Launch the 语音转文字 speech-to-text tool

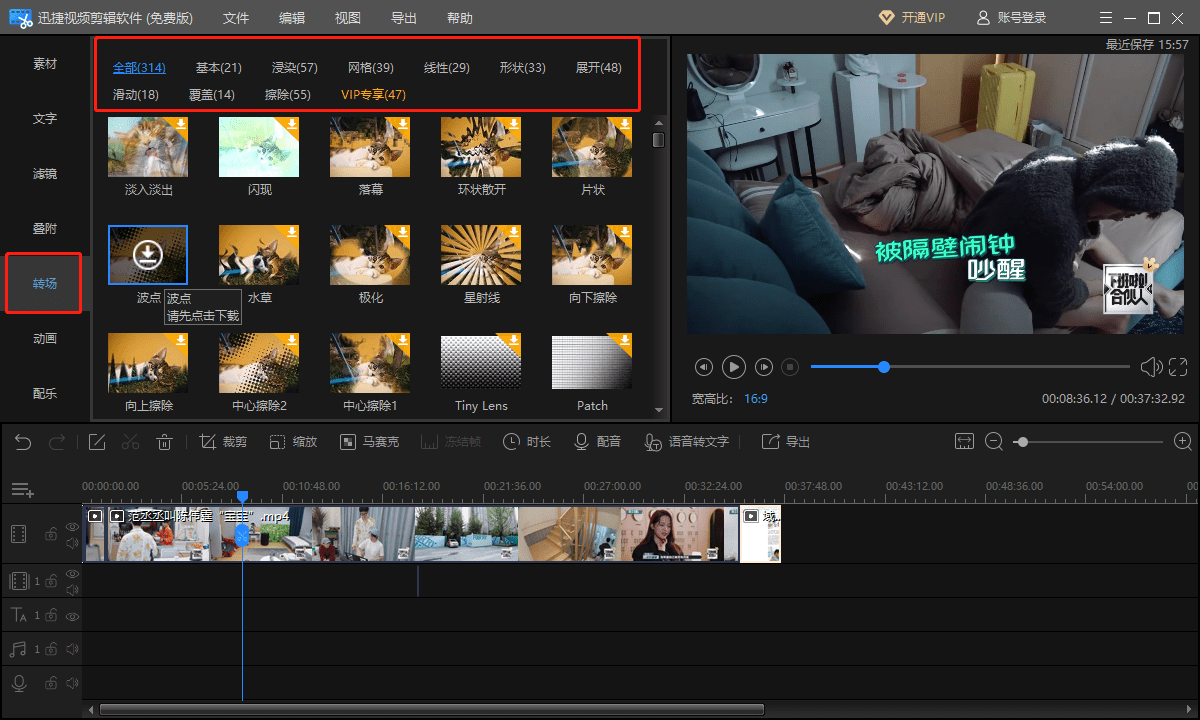point(686,442)
